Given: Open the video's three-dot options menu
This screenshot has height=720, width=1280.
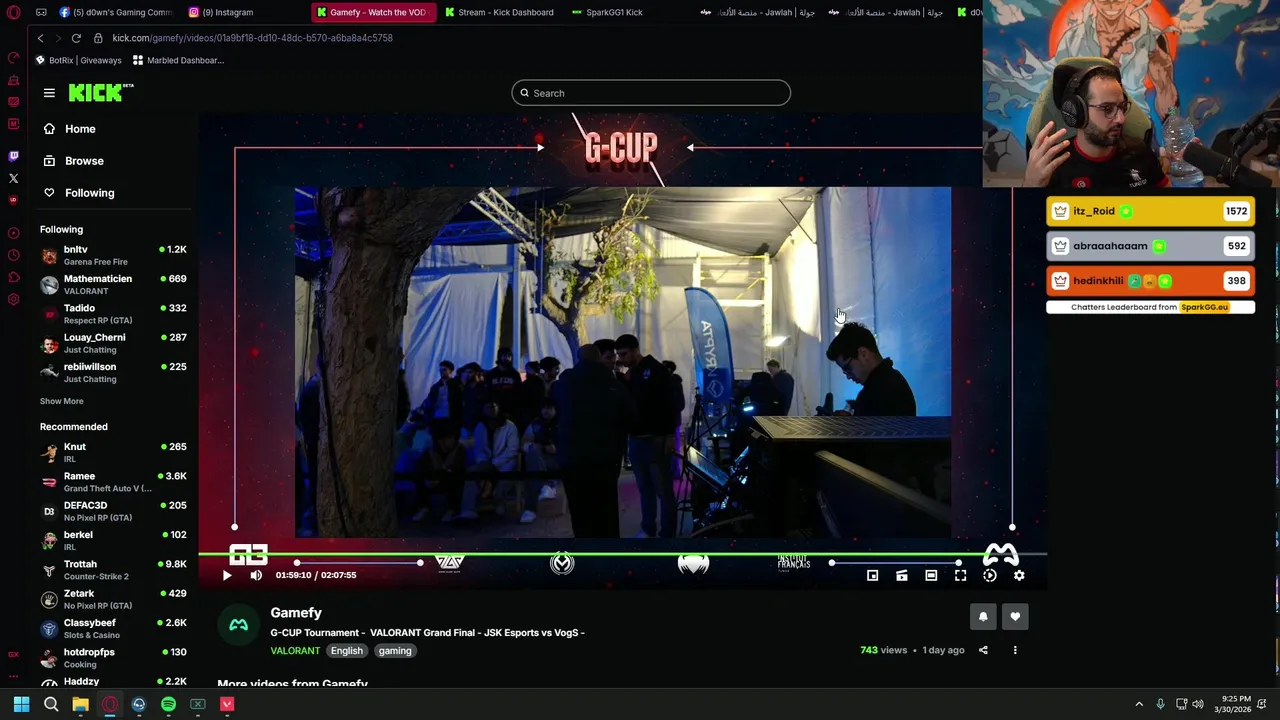Looking at the screenshot, I should (1015, 650).
